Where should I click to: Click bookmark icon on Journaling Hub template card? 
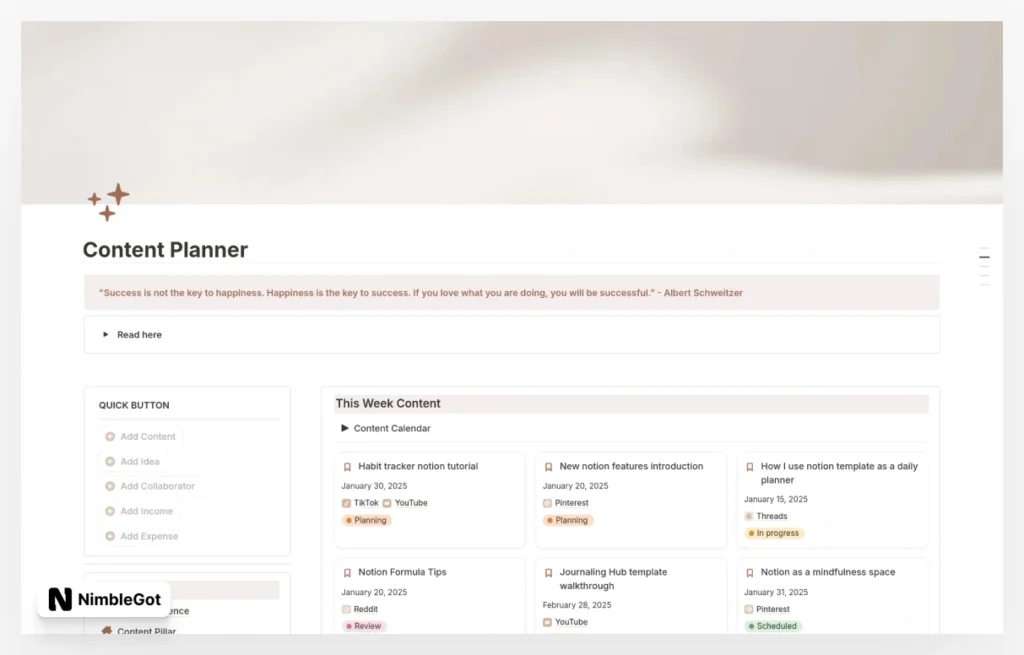(x=549, y=573)
